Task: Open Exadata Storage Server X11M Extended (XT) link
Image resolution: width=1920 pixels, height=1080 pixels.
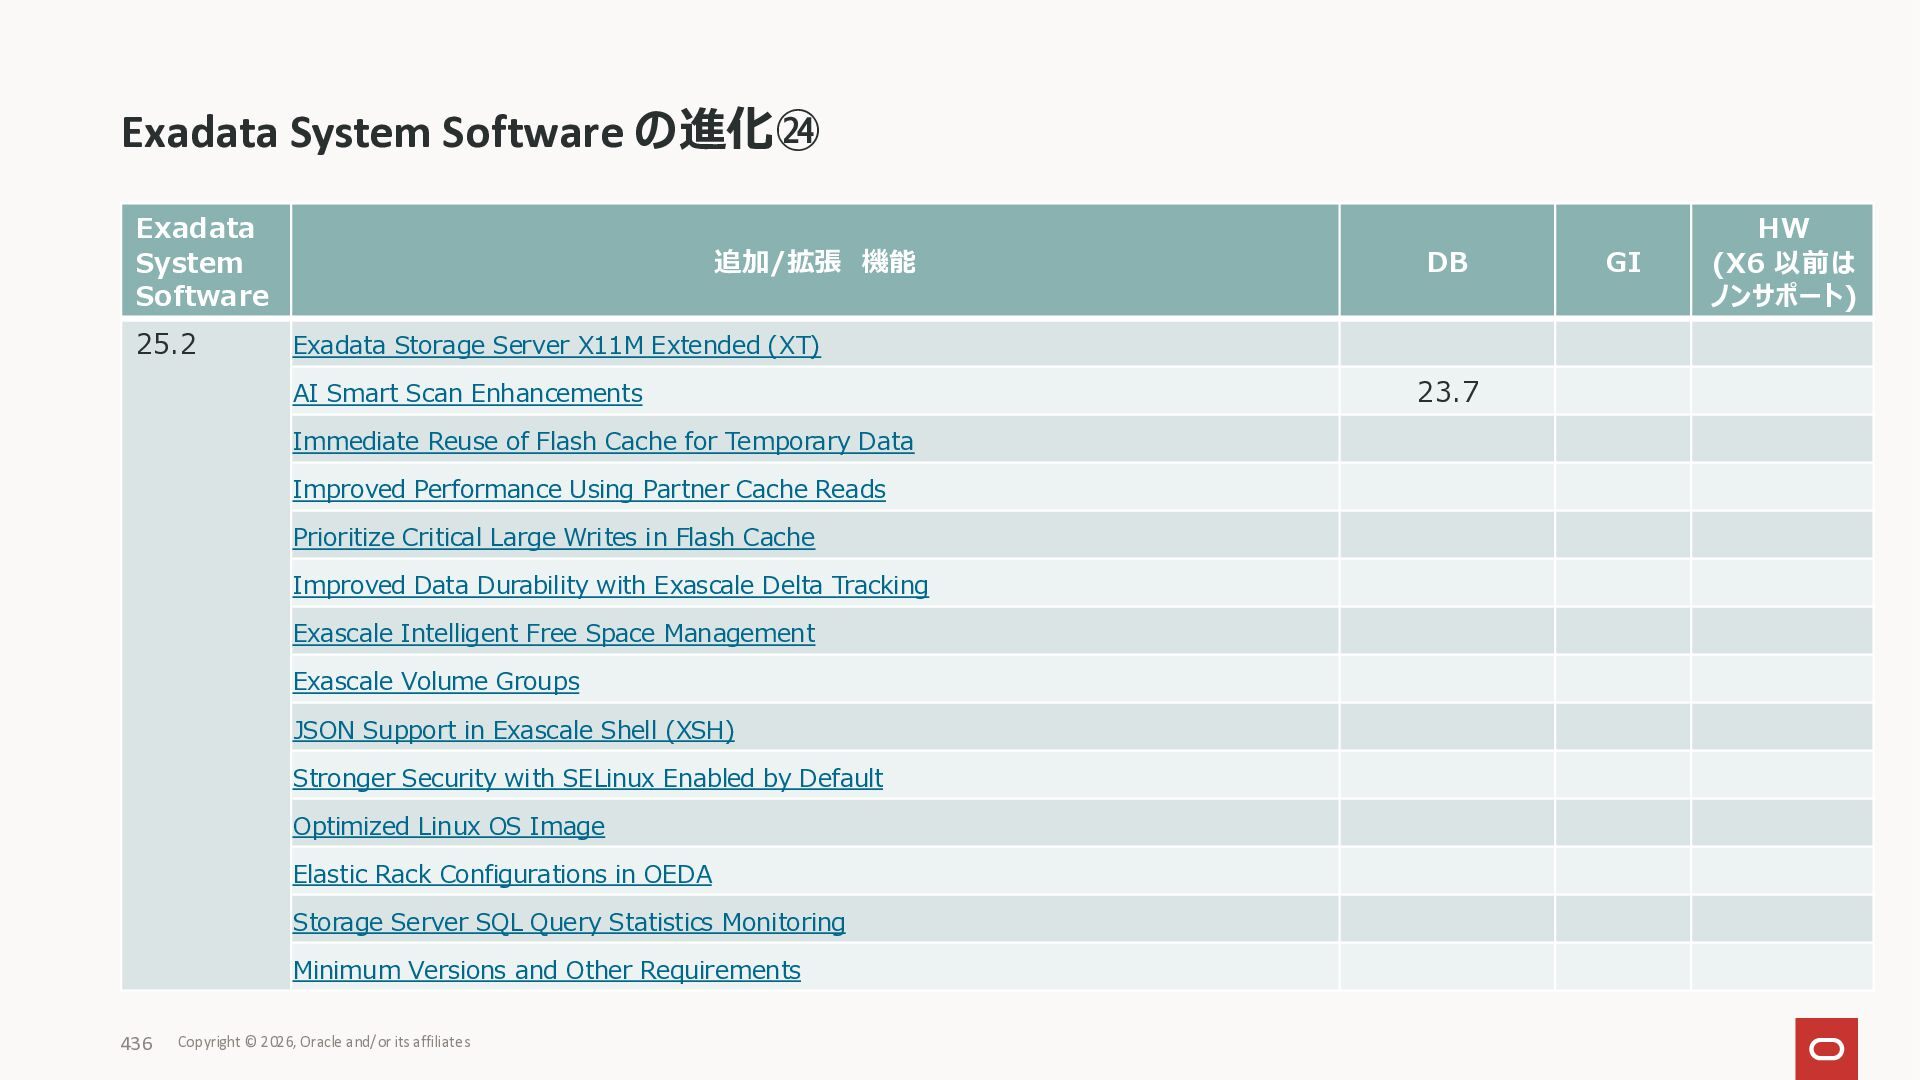Action: 556,345
